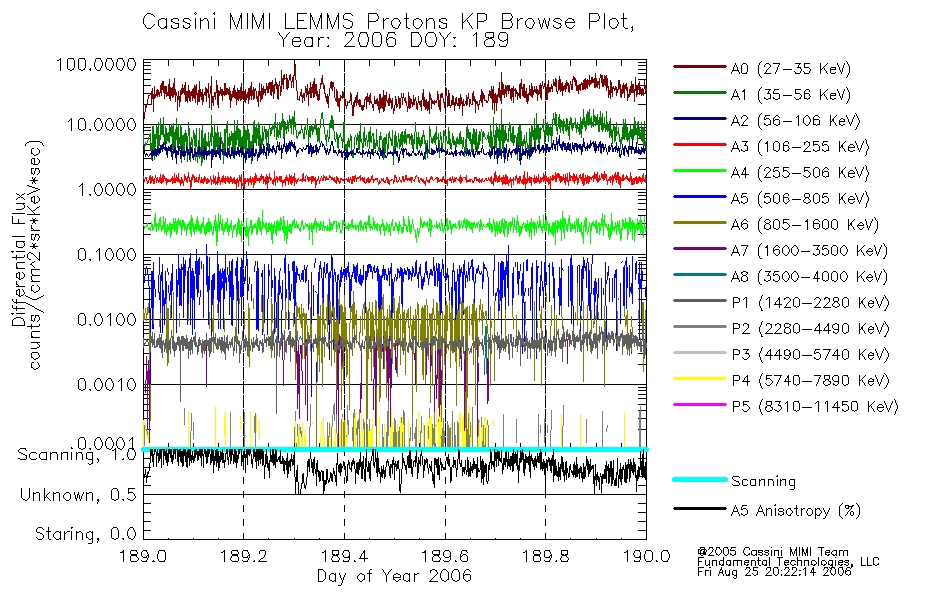Click the 189.4 x-axis tick label
The height and width of the screenshot is (600, 950).
pyautogui.click(x=345, y=556)
